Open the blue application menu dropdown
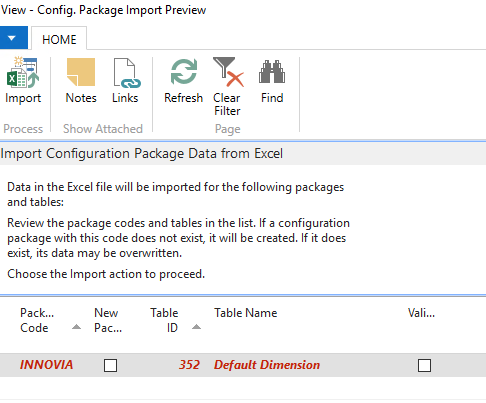 click(14, 38)
